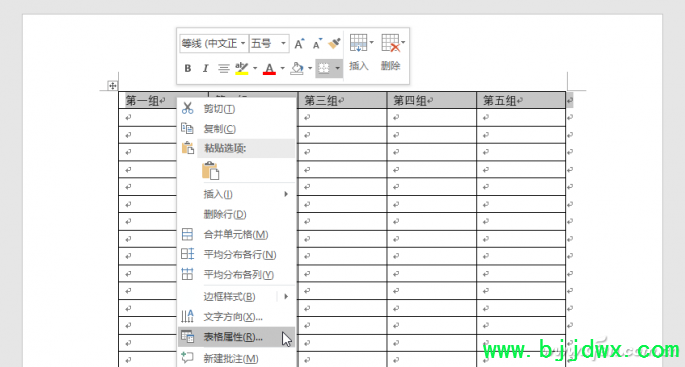The width and height of the screenshot is (685, 367).
Task: Open the font size dropdown 五号
Action: coord(269,44)
